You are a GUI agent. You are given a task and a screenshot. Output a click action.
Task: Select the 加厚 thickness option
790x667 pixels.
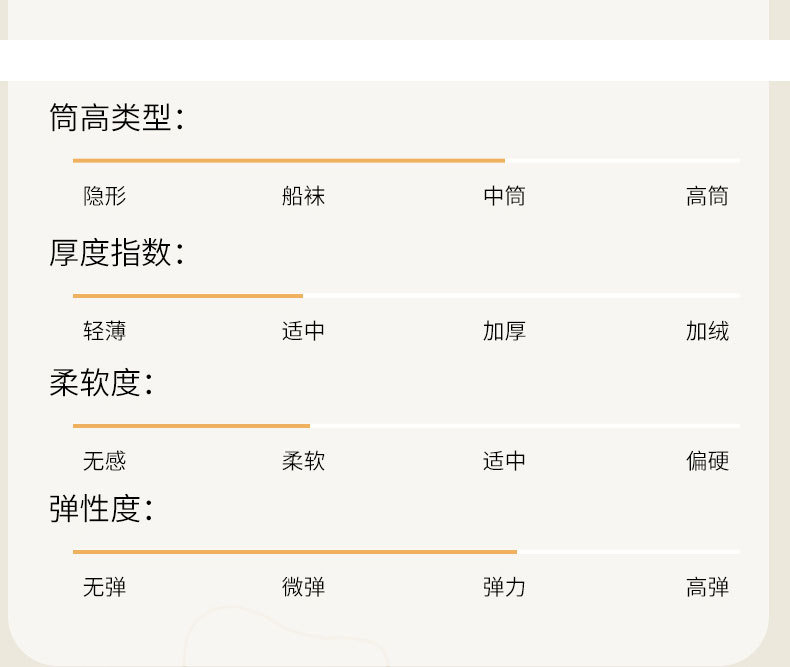tap(504, 331)
